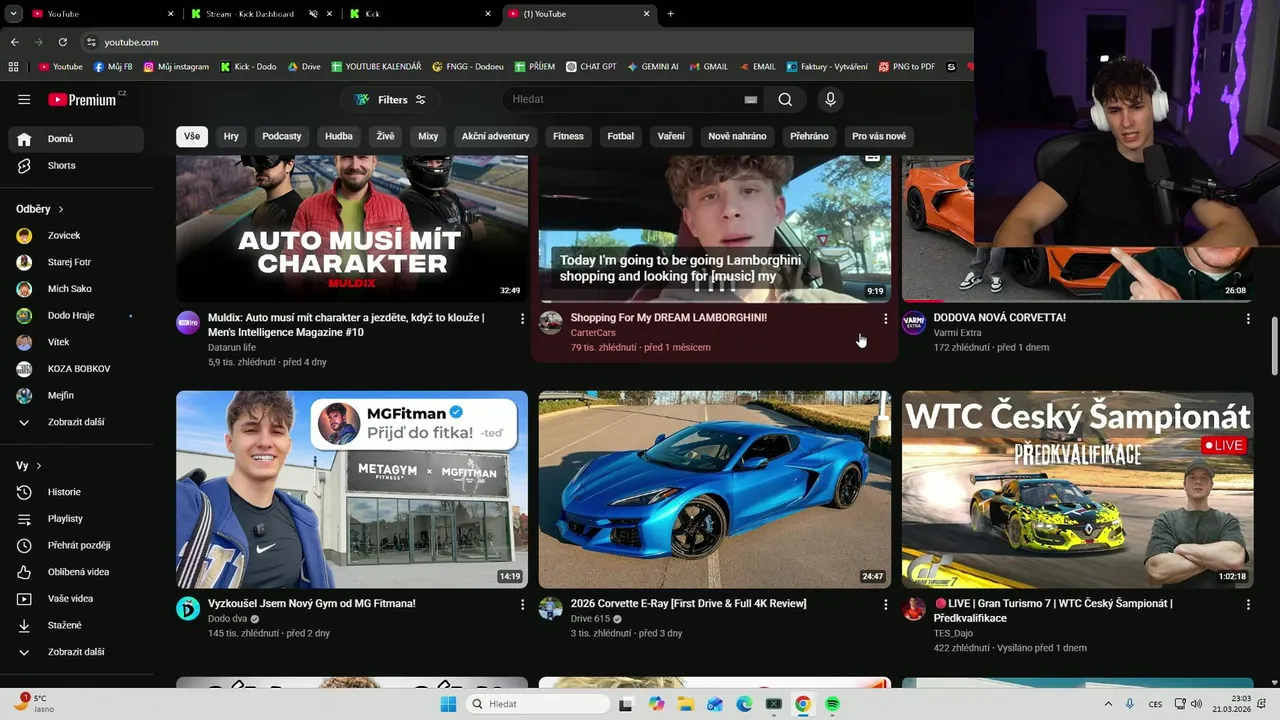The width and height of the screenshot is (1280, 720).
Task: Open File Explorer from the taskbar
Action: [685, 704]
